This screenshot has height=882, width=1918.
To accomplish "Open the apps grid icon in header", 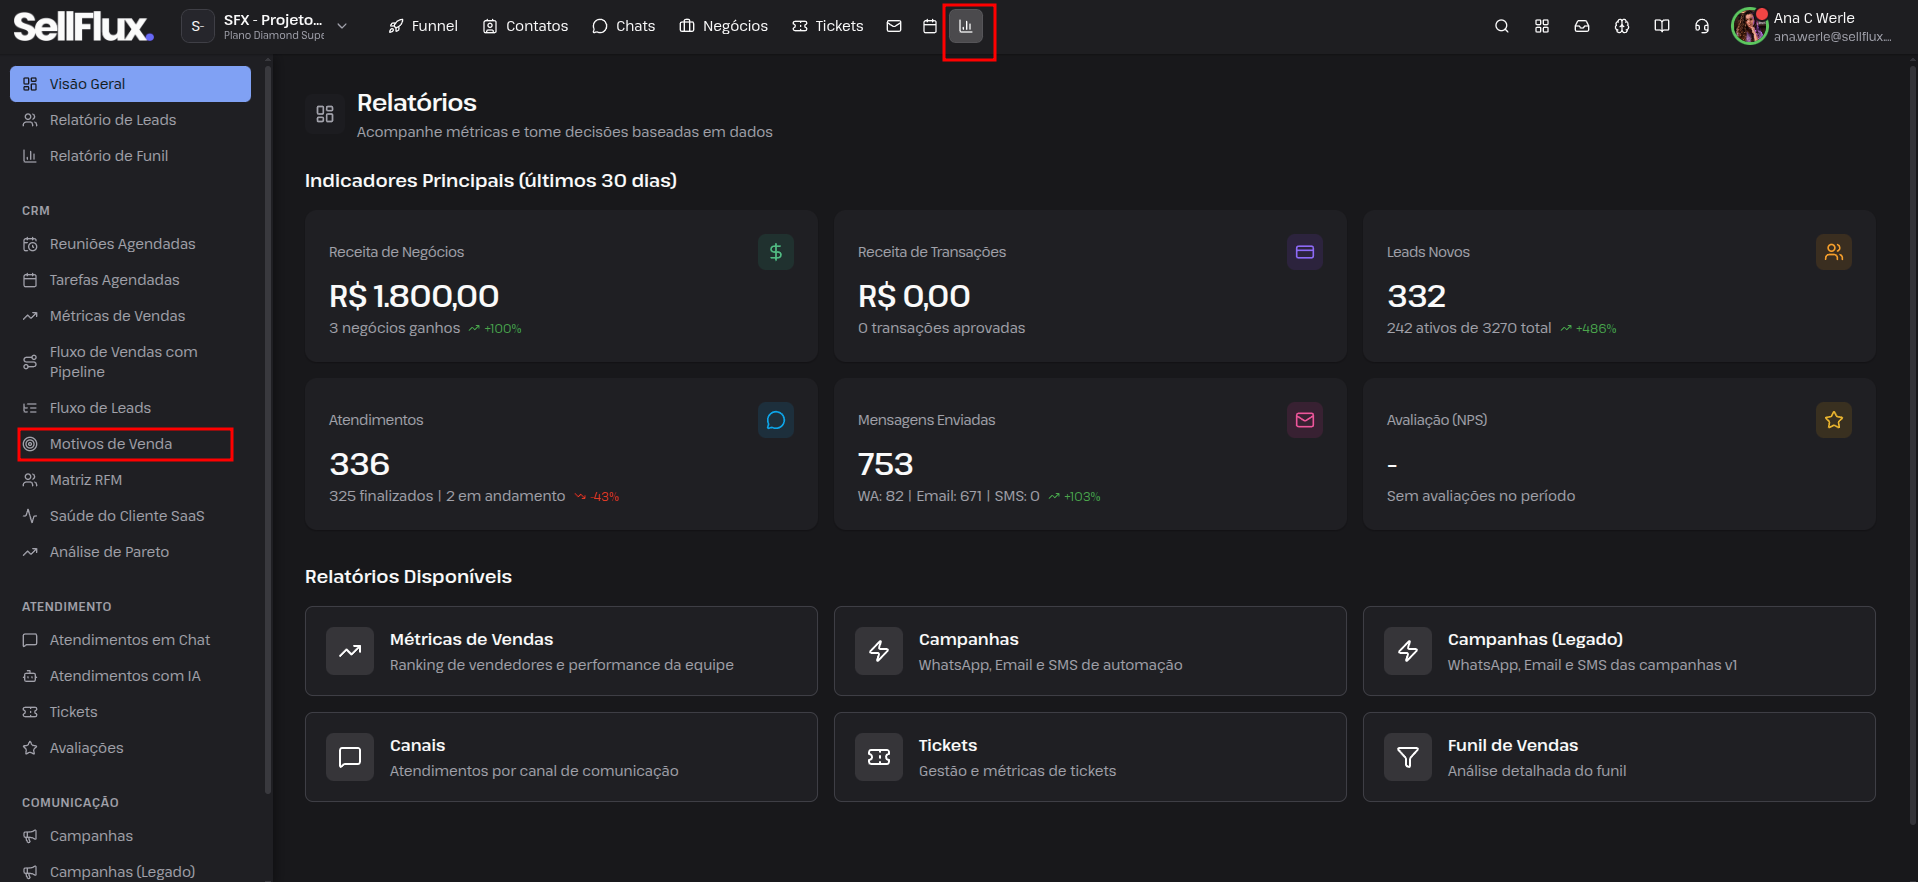I will 1542,27.
